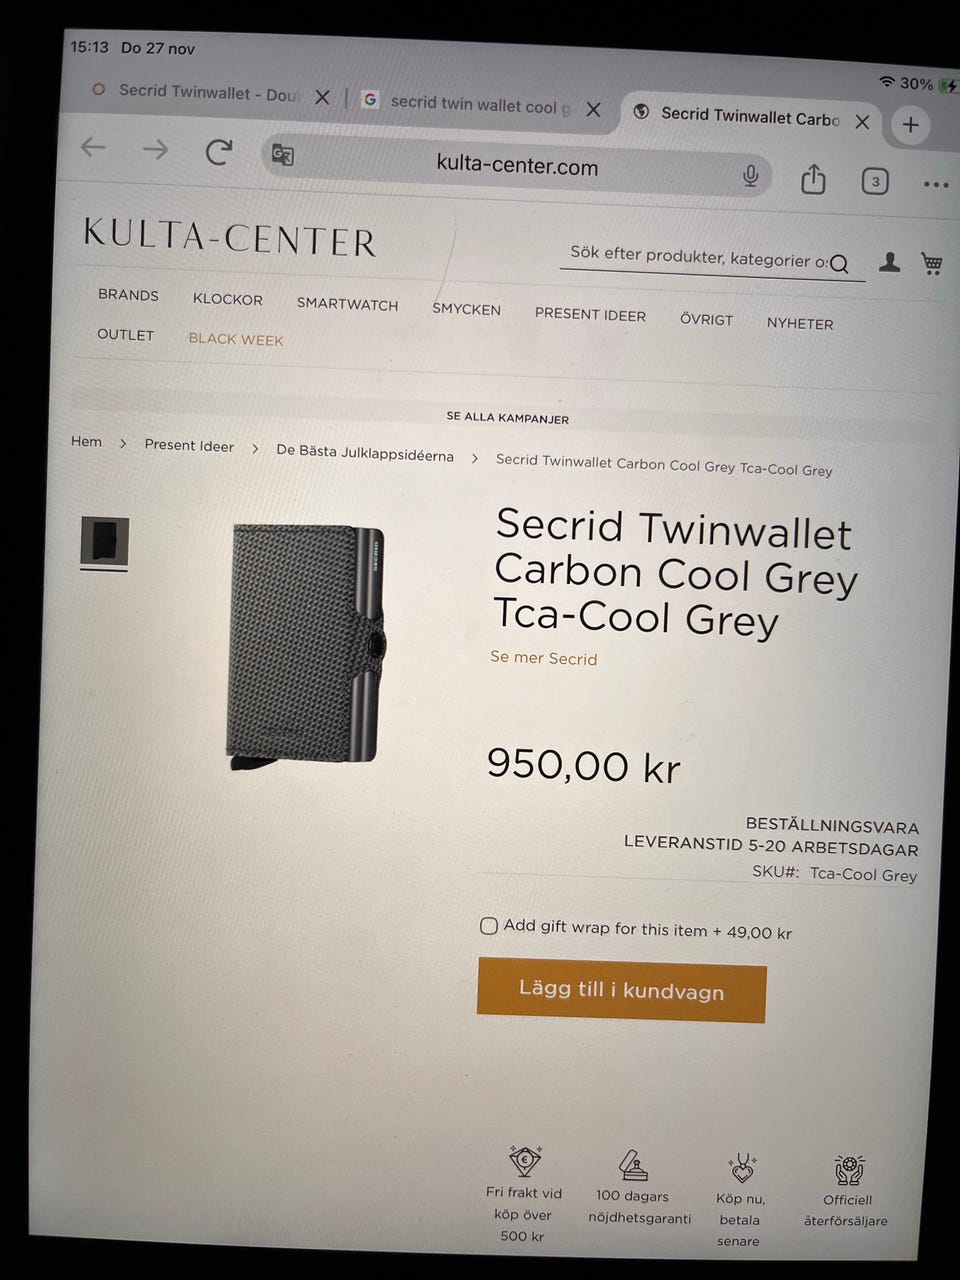Open the KLOCKOR menu
The width and height of the screenshot is (960, 1280).
pyautogui.click(x=228, y=299)
